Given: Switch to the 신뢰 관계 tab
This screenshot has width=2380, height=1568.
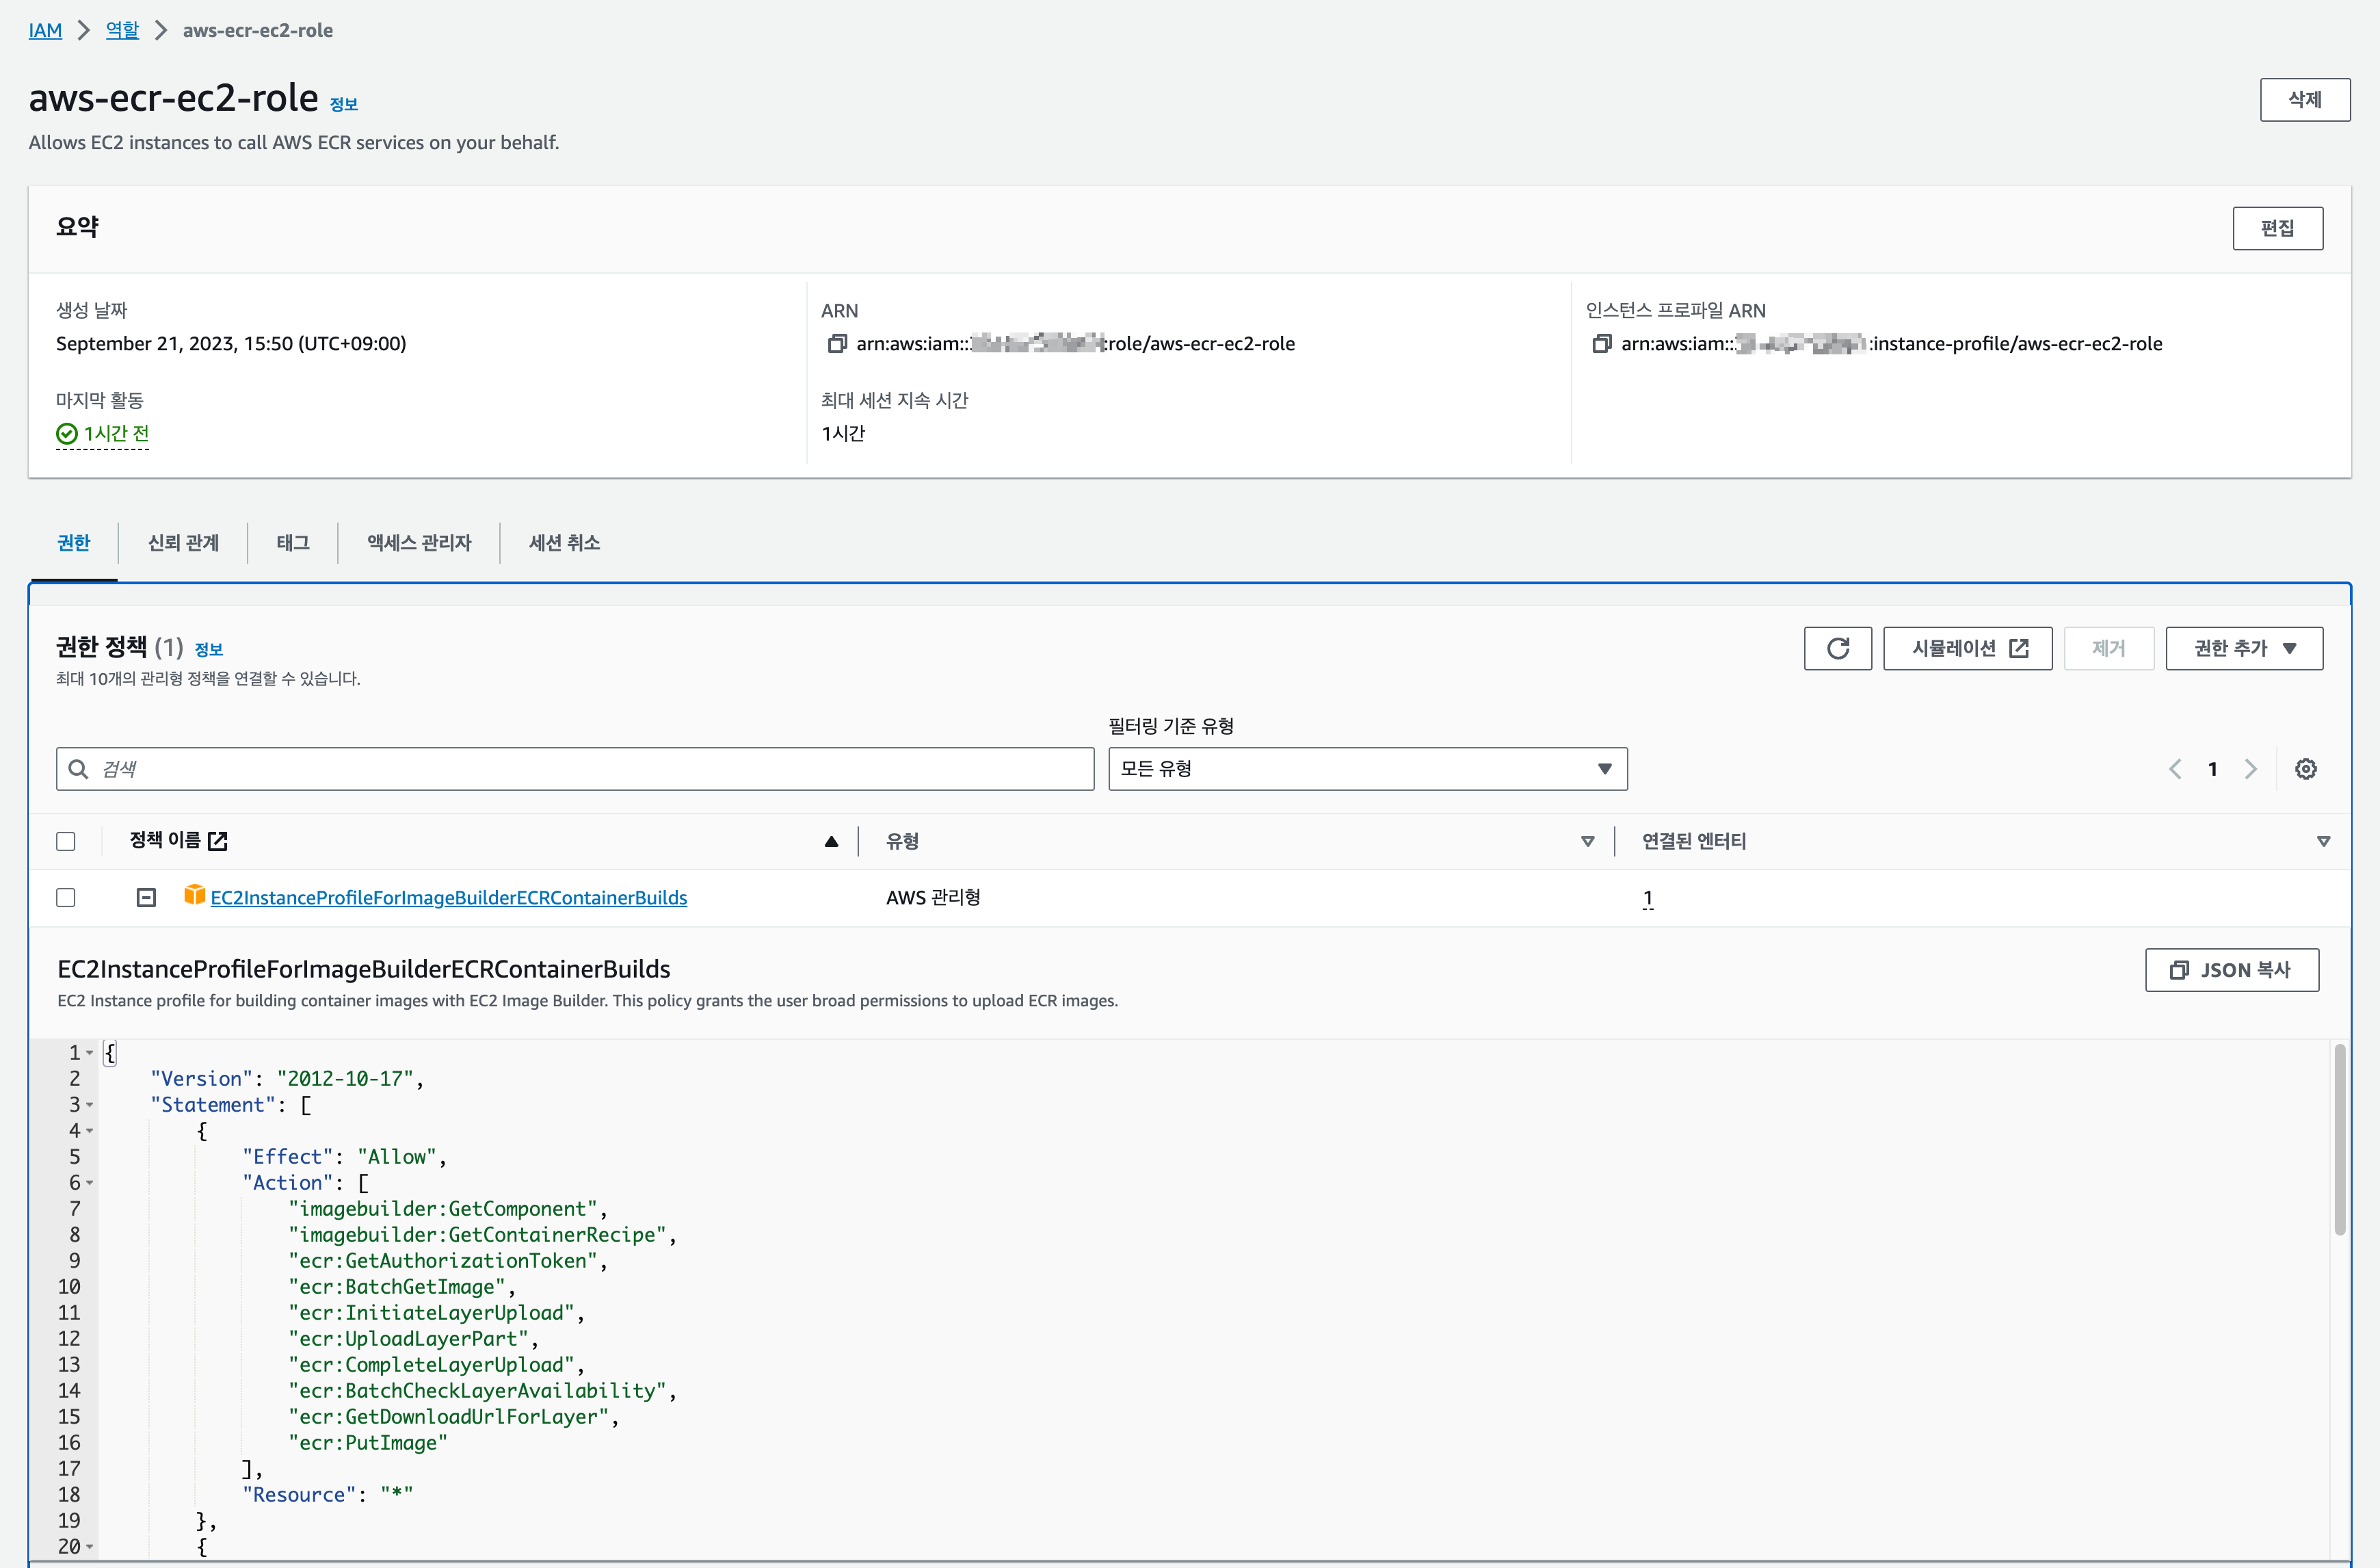Looking at the screenshot, I should coord(183,543).
